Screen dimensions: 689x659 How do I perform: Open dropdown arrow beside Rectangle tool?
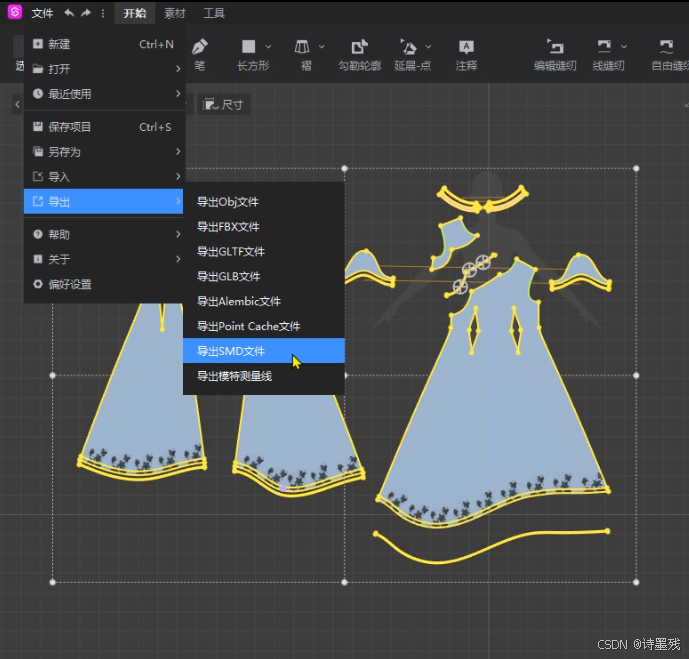point(267,47)
